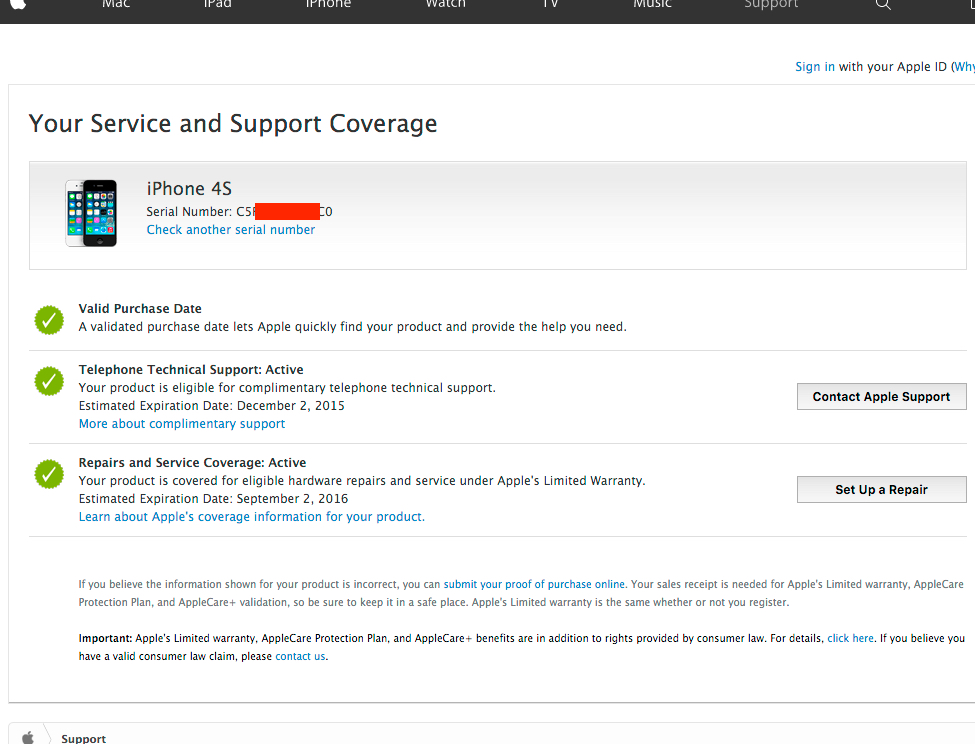
Task: Go to the iPhone tab in the top navigation
Action: [328, 5]
